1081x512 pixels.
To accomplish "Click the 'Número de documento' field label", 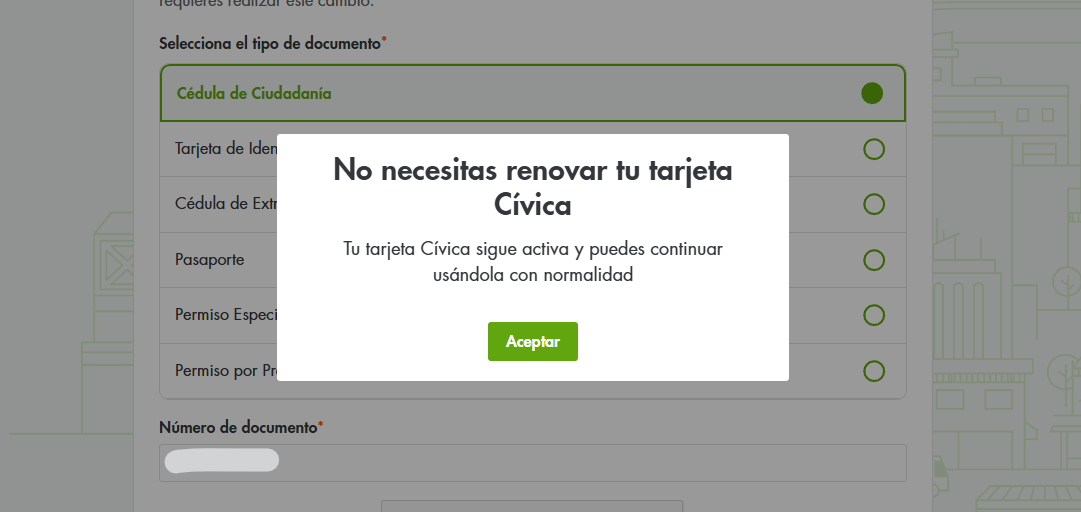I will click(x=238, y=427).
